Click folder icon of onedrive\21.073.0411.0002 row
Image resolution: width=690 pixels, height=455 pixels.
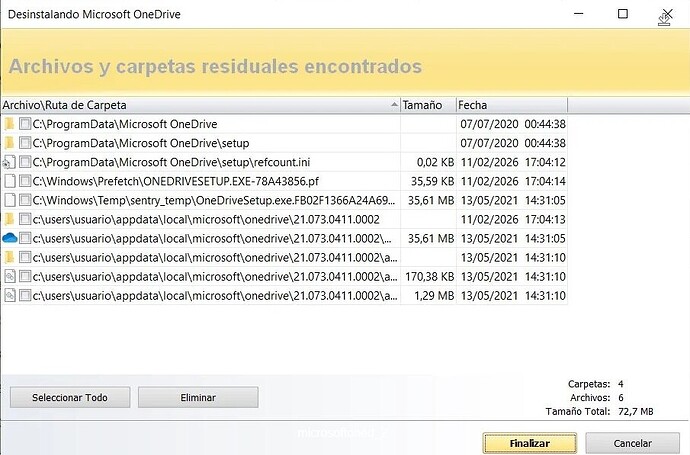point(9,219)
